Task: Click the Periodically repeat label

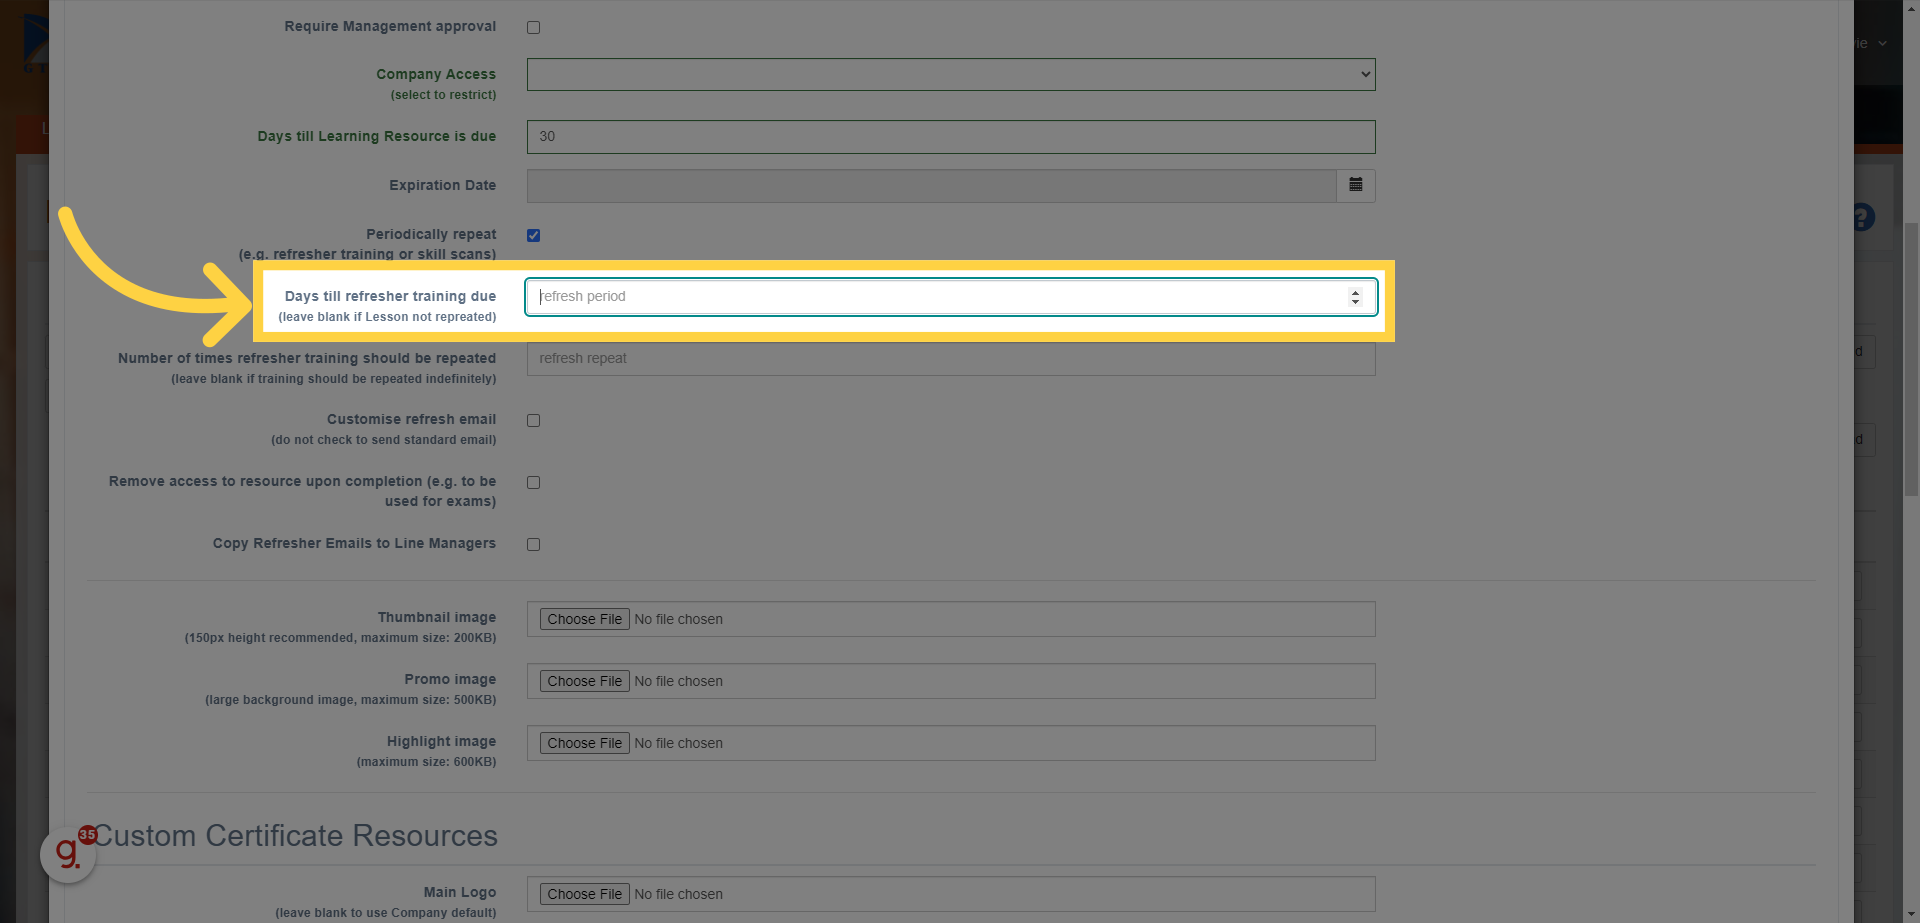Action: (431, 234)
